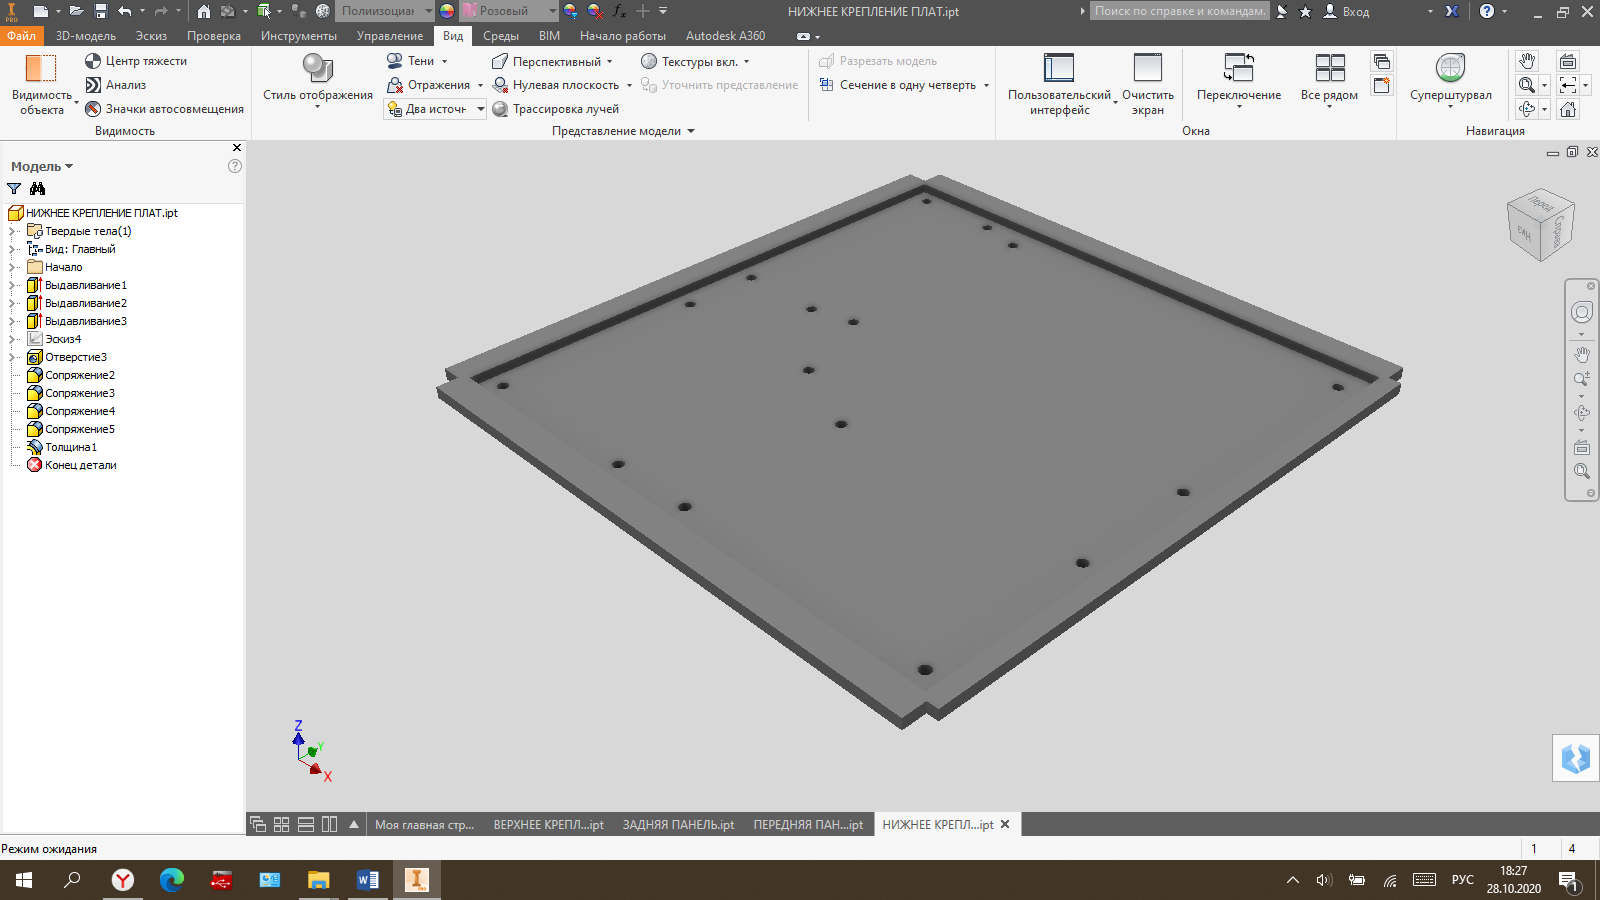Click the Центр тяжести (center of gravity) icon
Screen dimensions: 1600x900
pos(93,61)
